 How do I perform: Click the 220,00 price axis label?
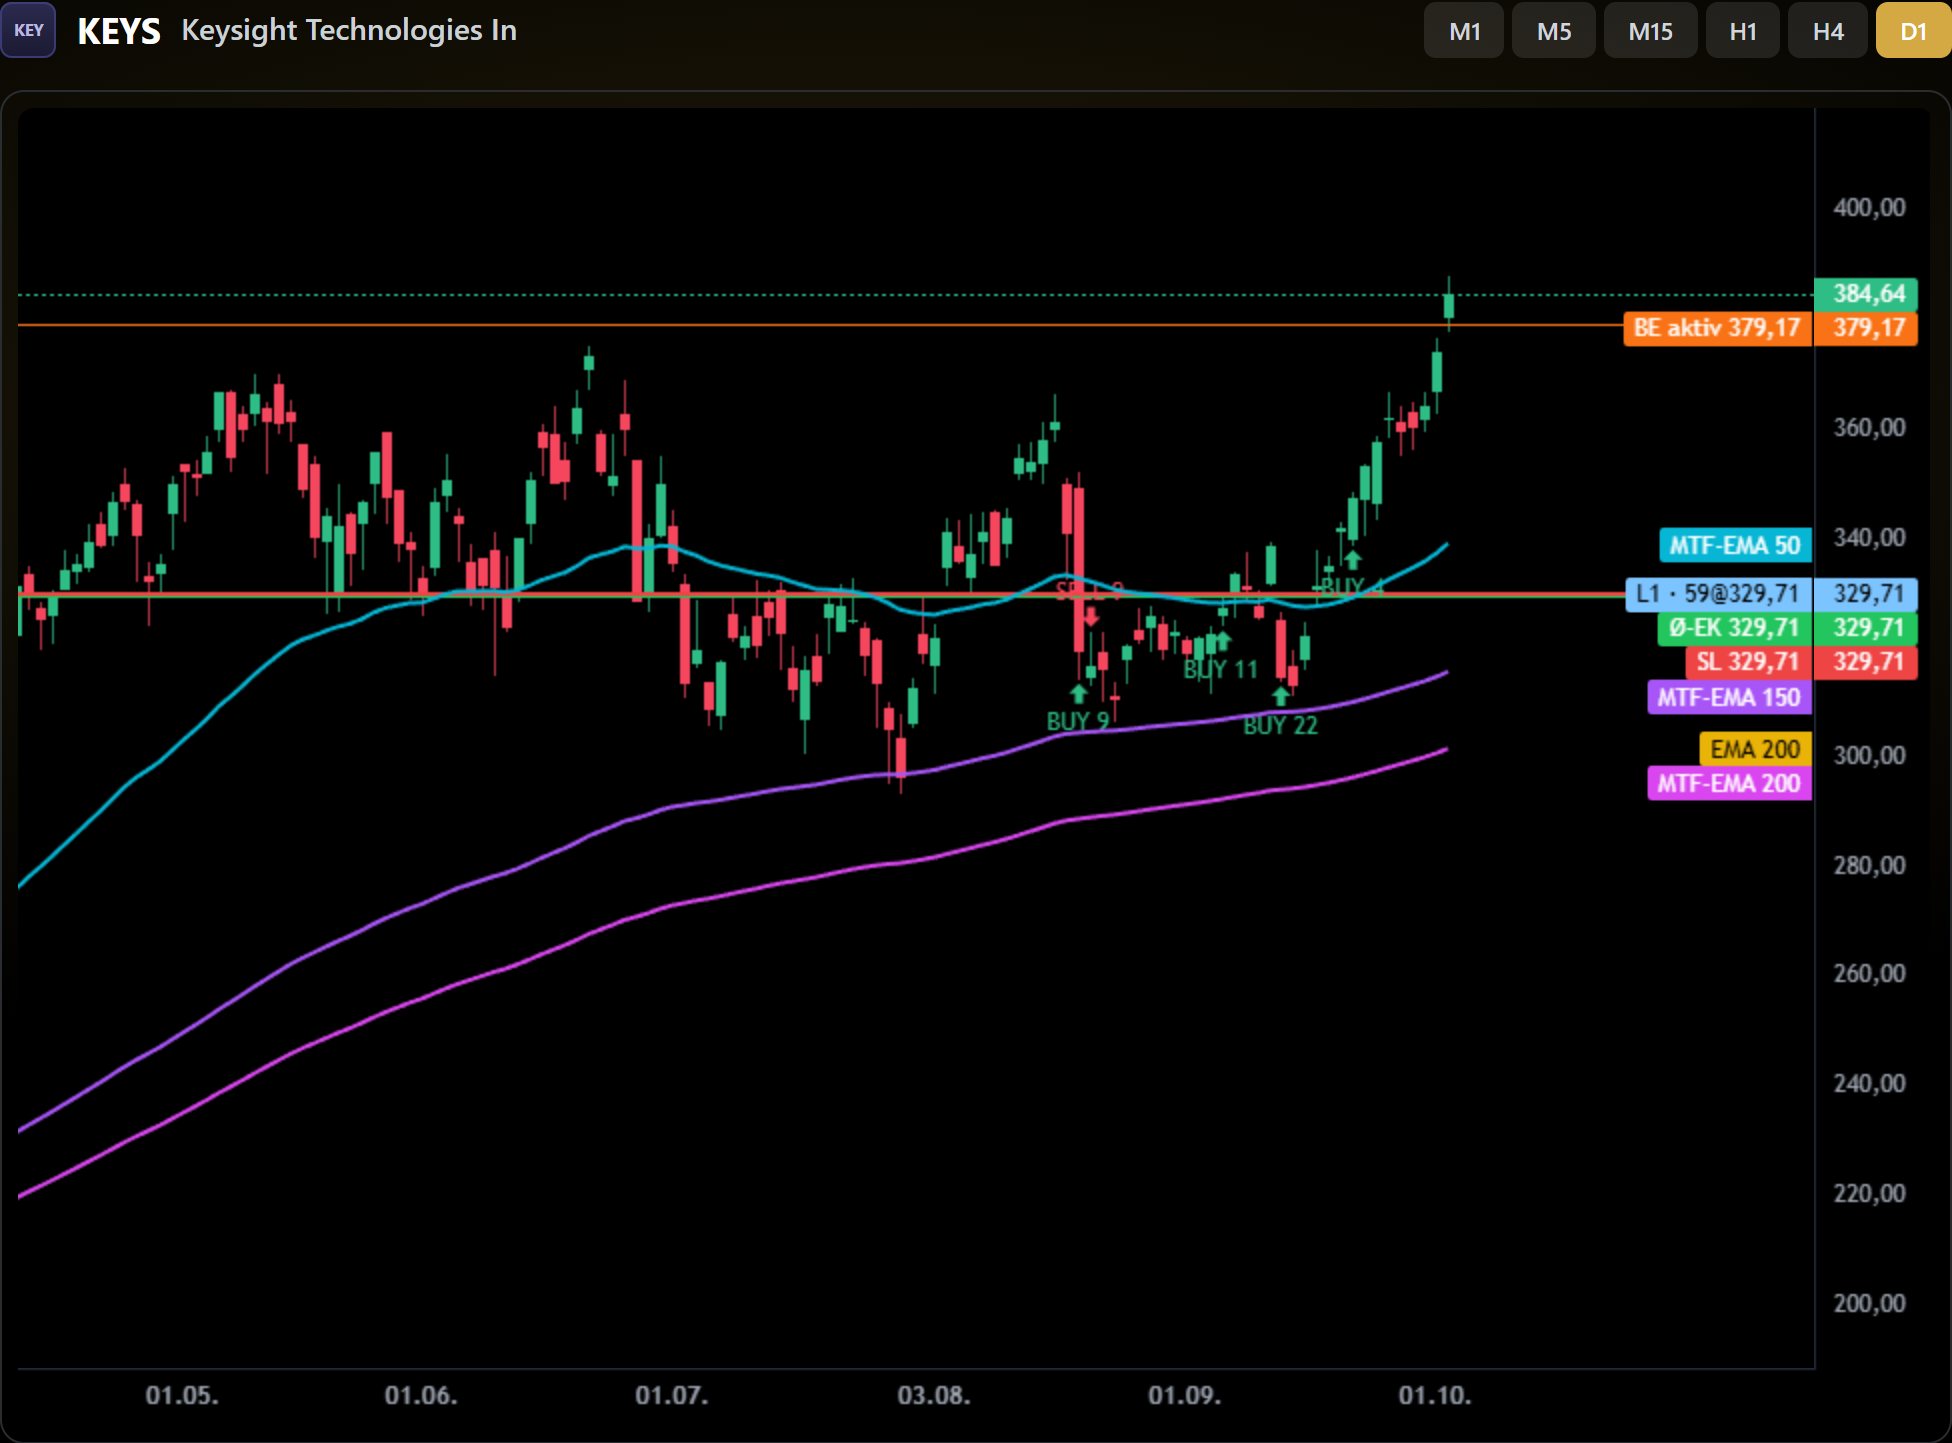tap(1869, 1194)
